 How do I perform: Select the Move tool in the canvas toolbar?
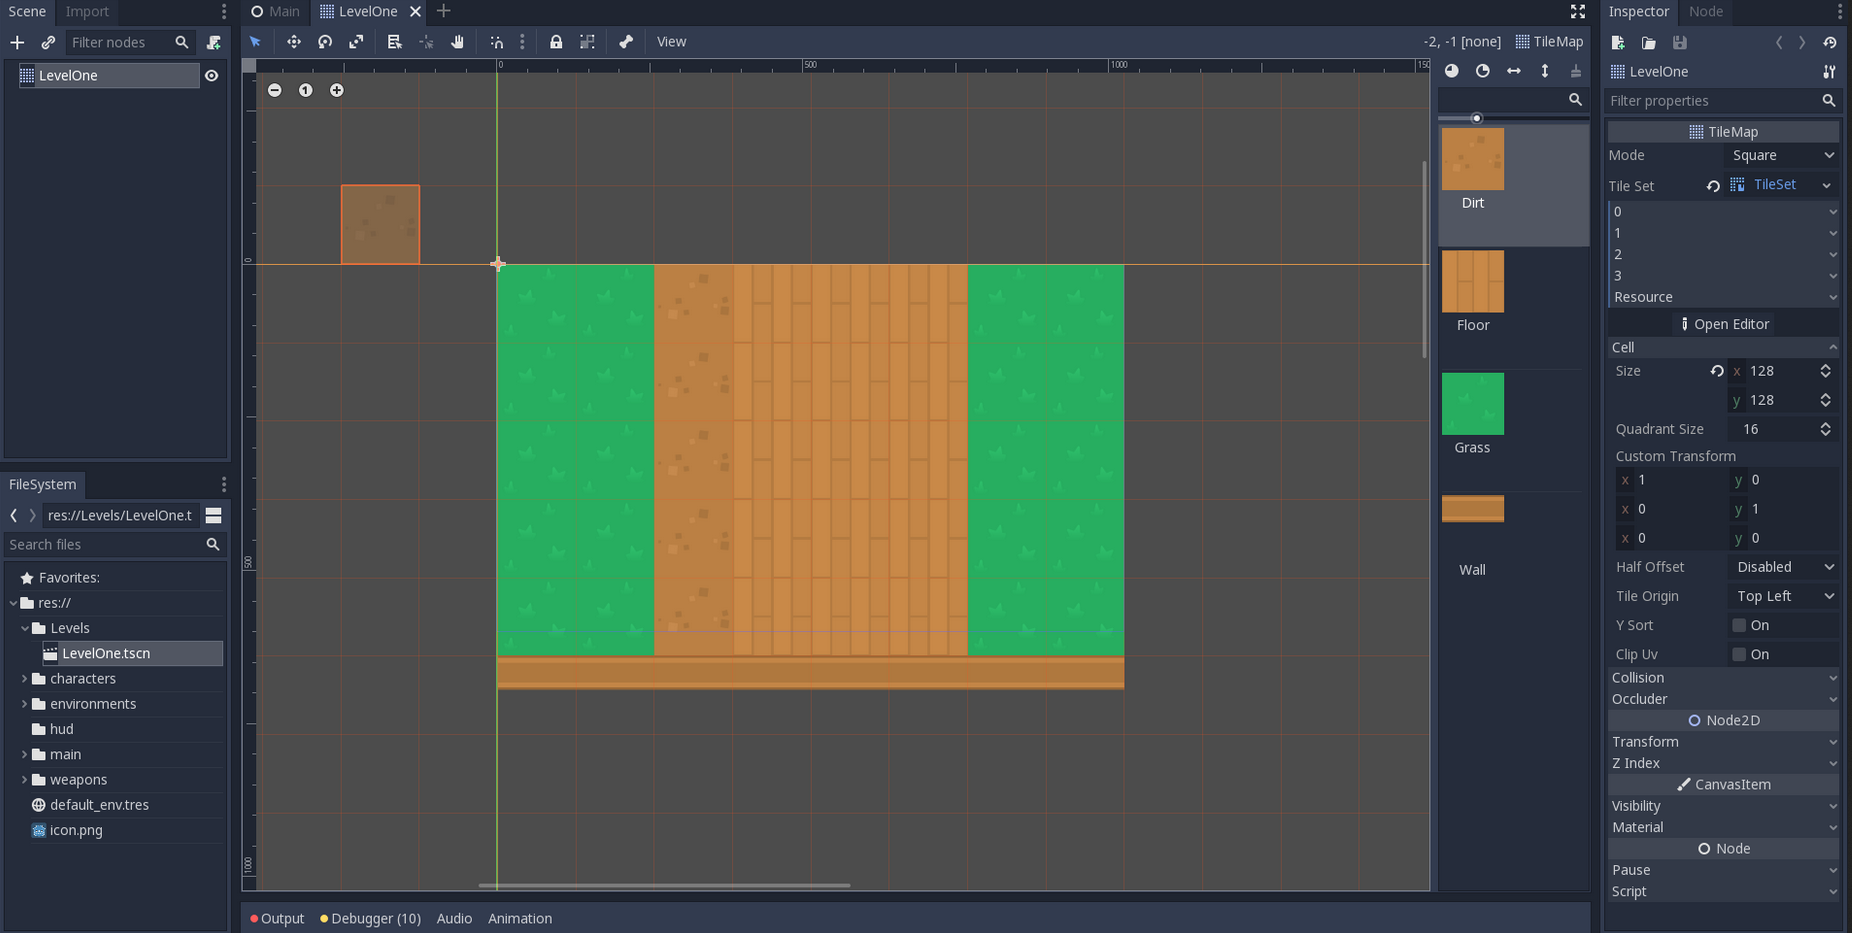pos(294,42)
